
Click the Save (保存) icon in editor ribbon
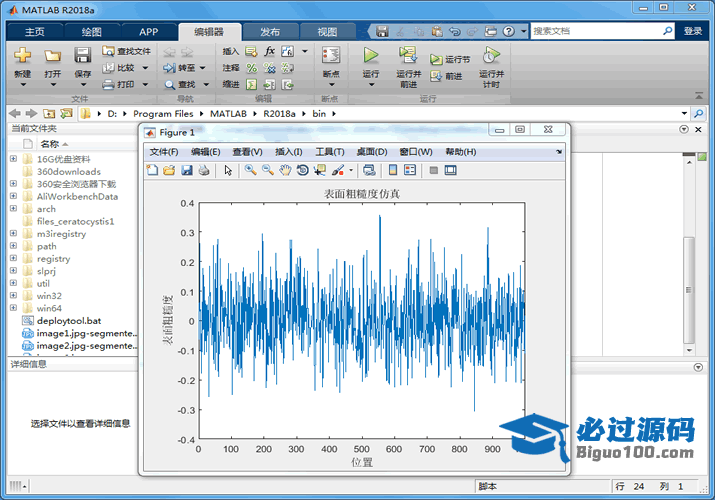point(83,57)
